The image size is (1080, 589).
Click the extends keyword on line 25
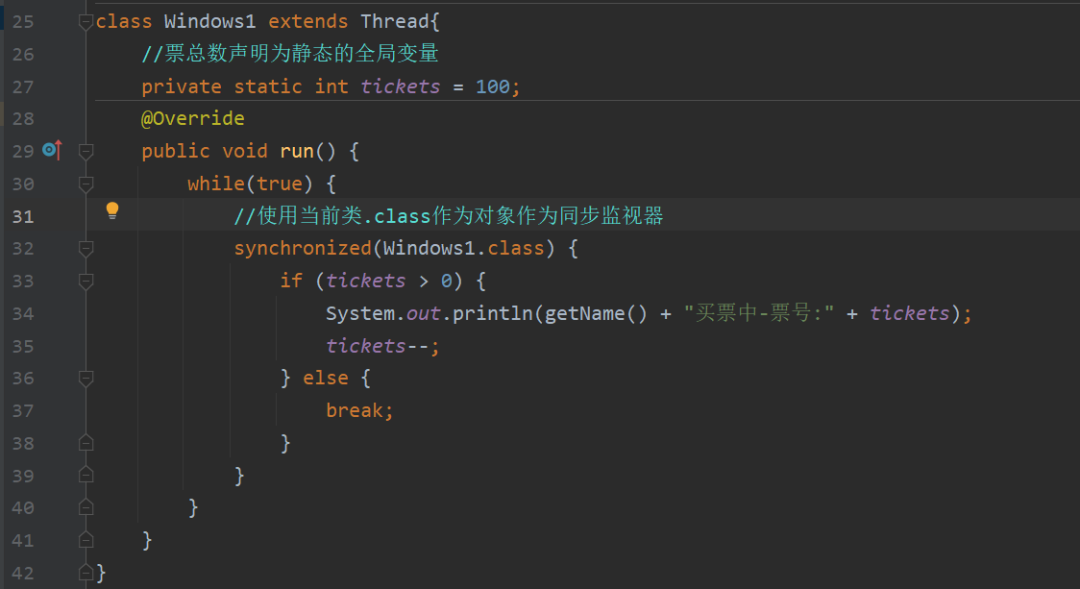coord(308,21)
